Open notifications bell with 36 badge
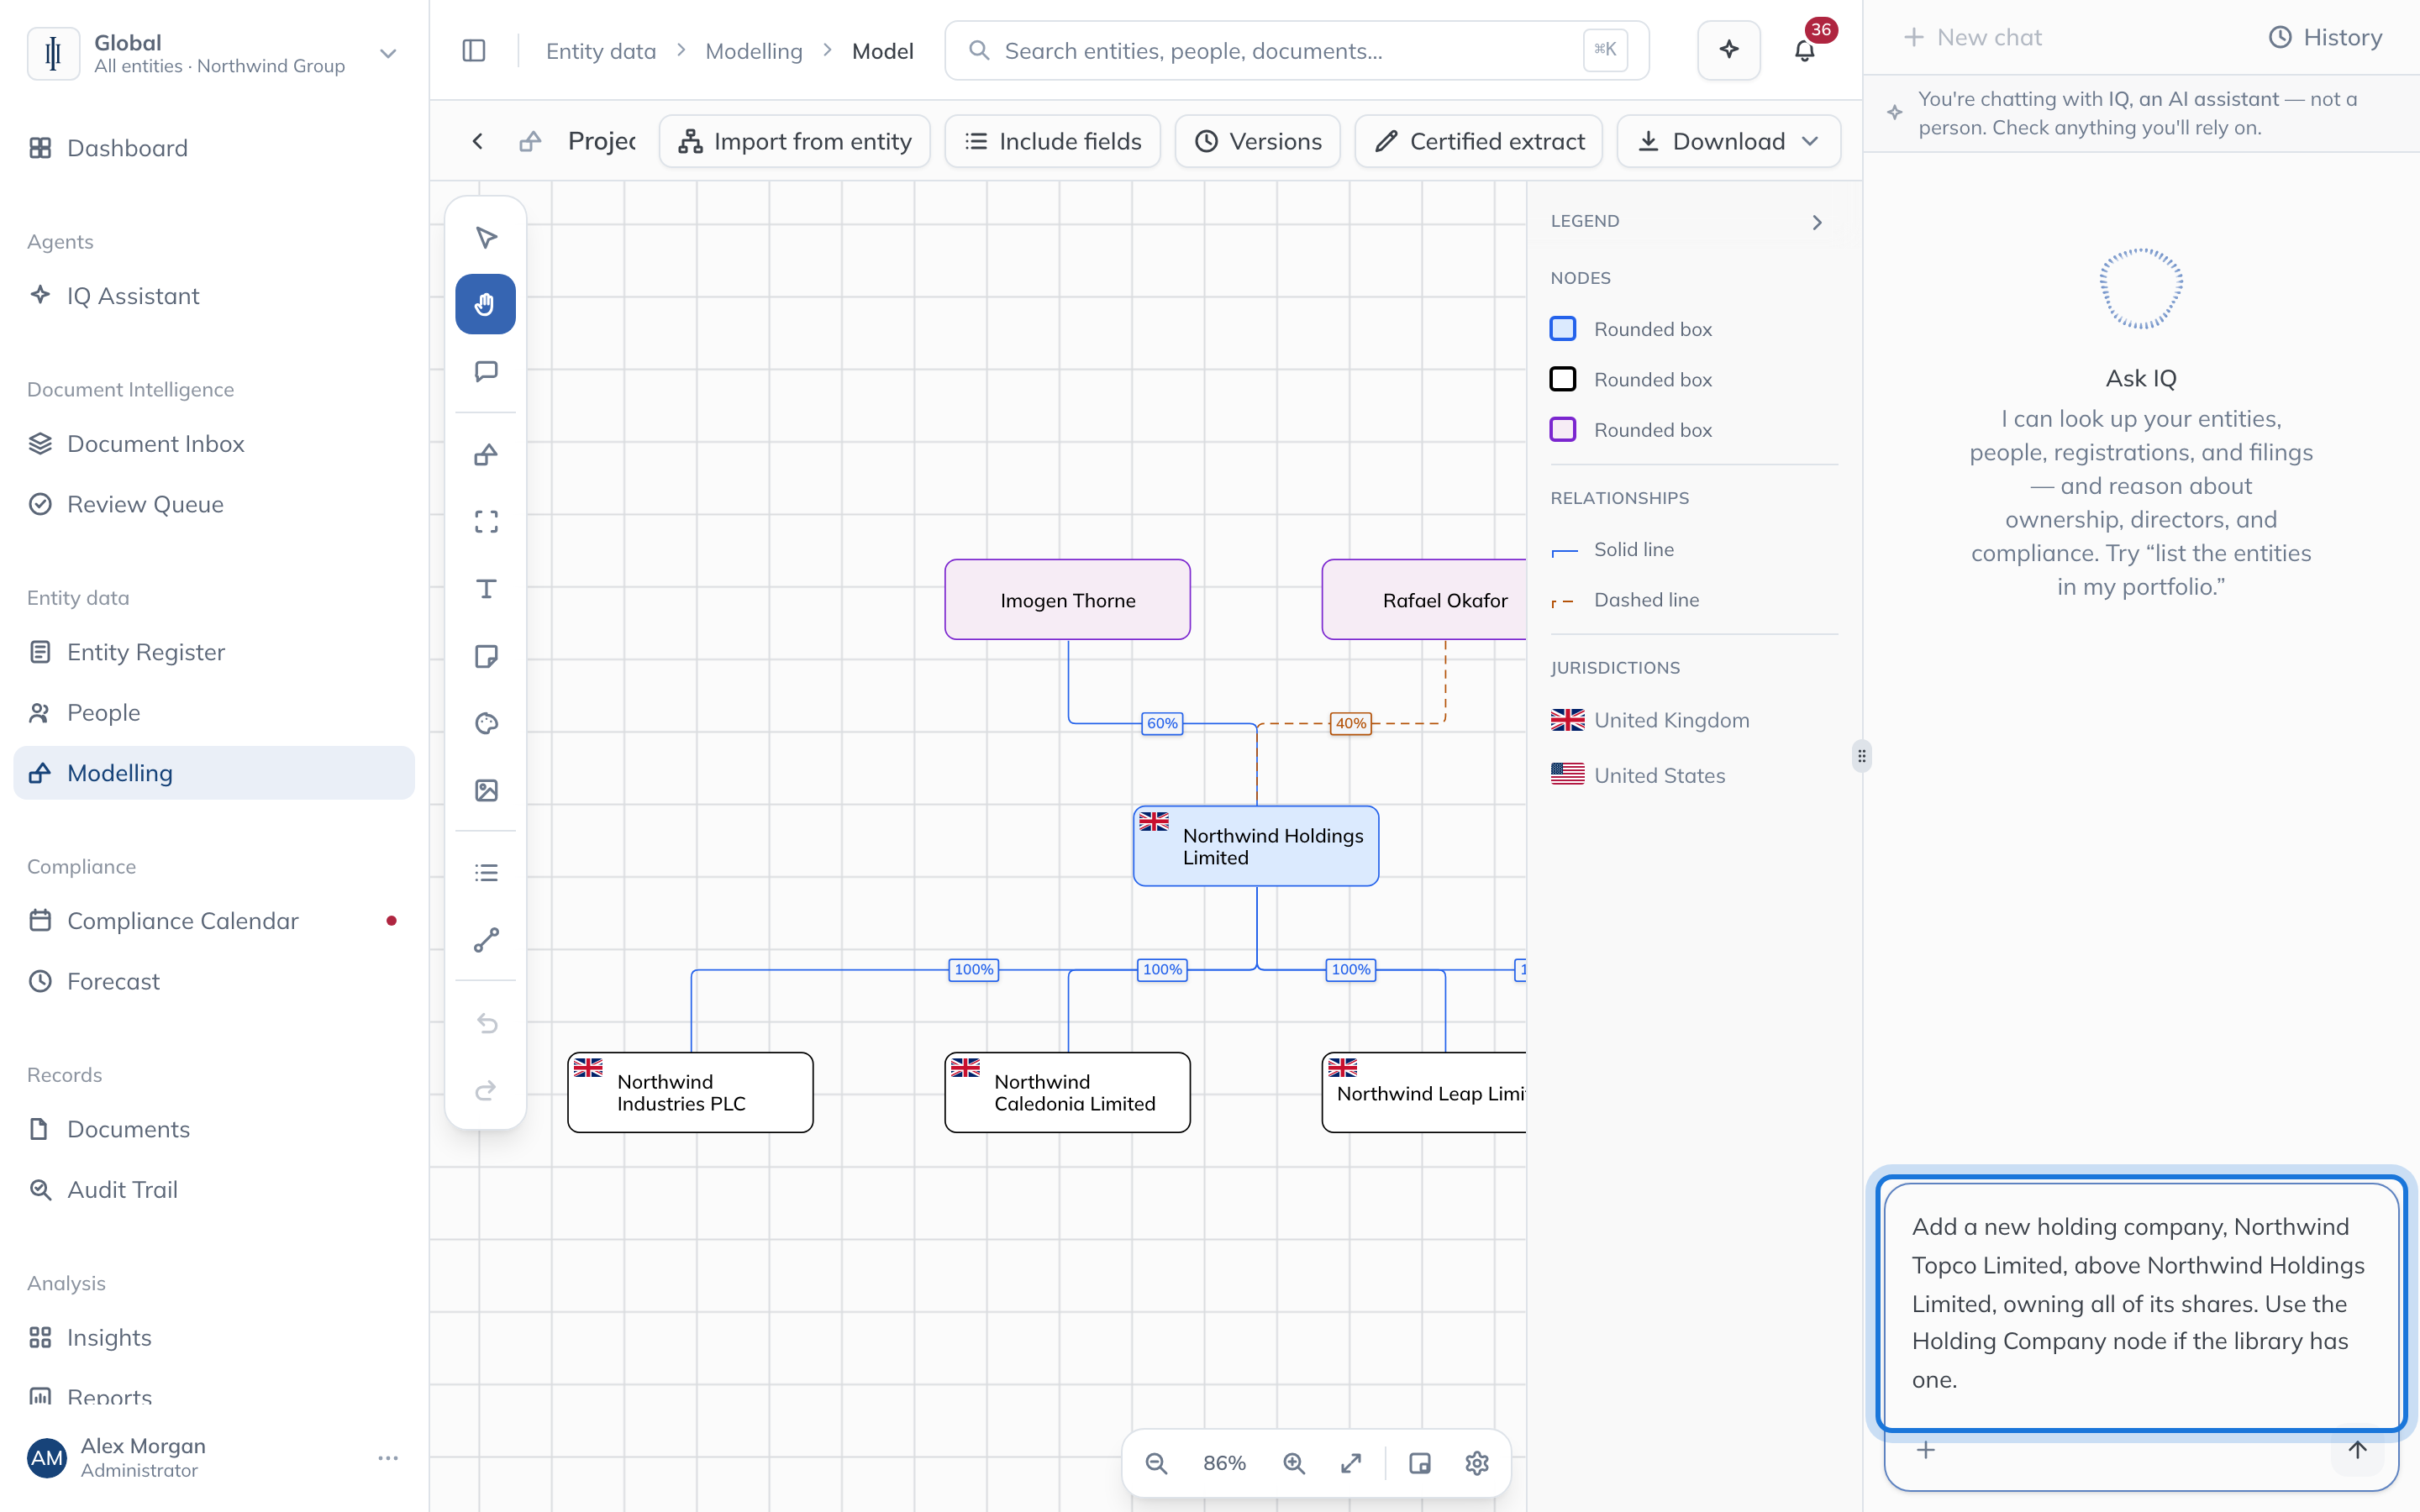2420x1512 pixels. point(1805,50)
